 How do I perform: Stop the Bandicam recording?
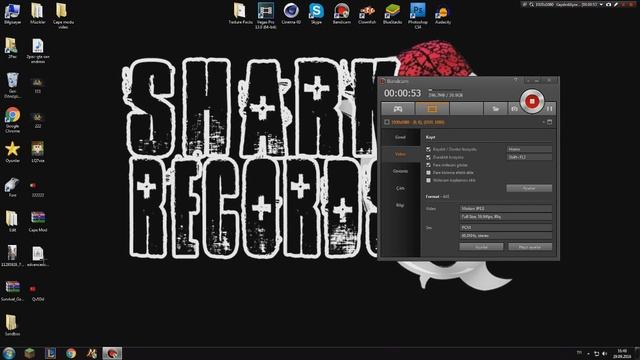point(531,101)
